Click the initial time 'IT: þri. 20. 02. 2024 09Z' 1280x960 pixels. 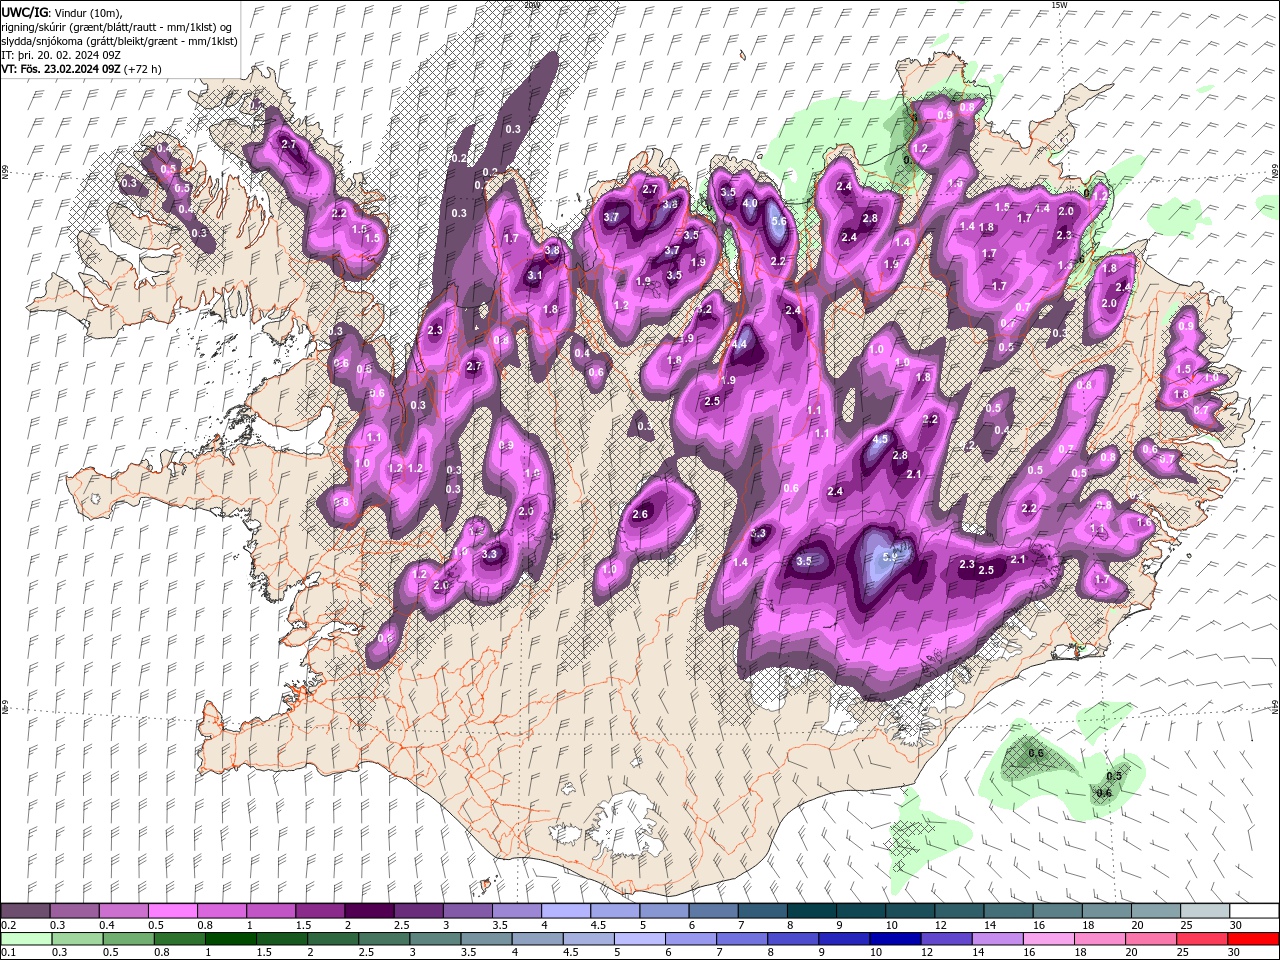click(60, 55)
